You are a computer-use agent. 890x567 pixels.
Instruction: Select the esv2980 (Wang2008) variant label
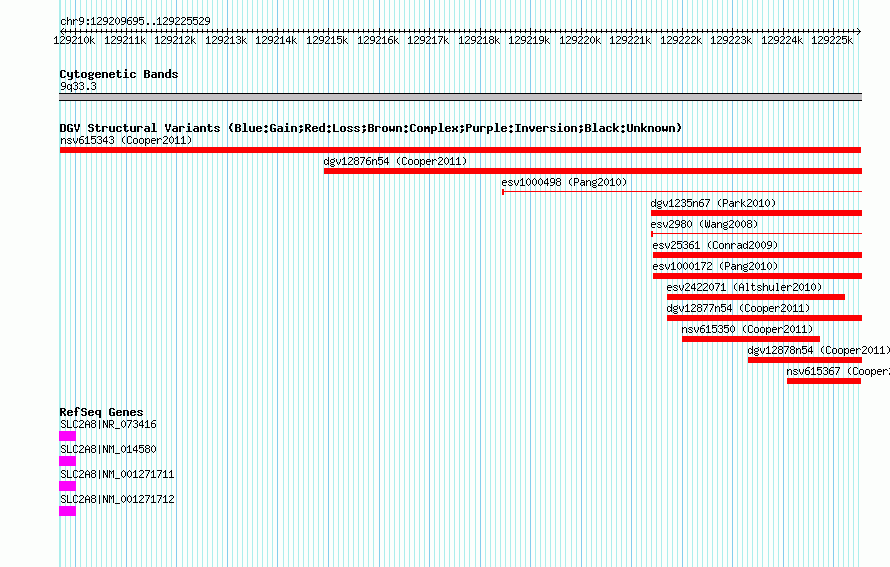point(704,224)
